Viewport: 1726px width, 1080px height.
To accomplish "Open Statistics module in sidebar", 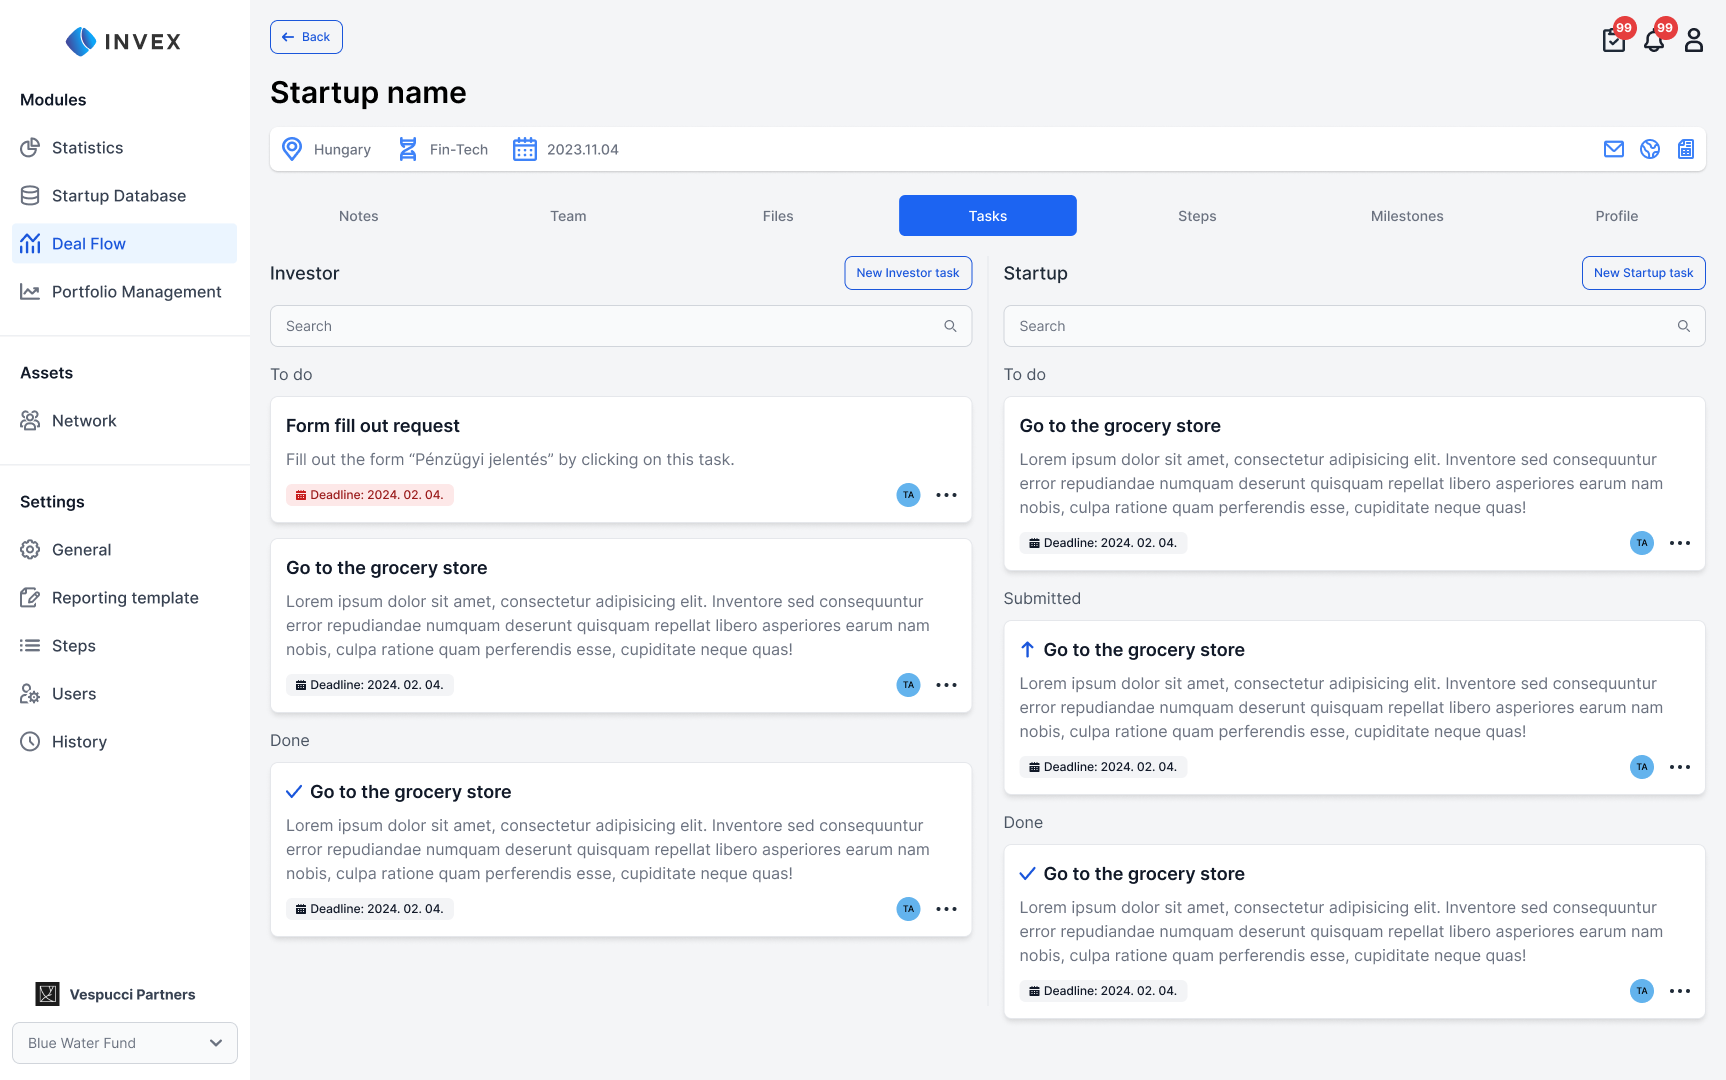I will (x=87, y=148).
